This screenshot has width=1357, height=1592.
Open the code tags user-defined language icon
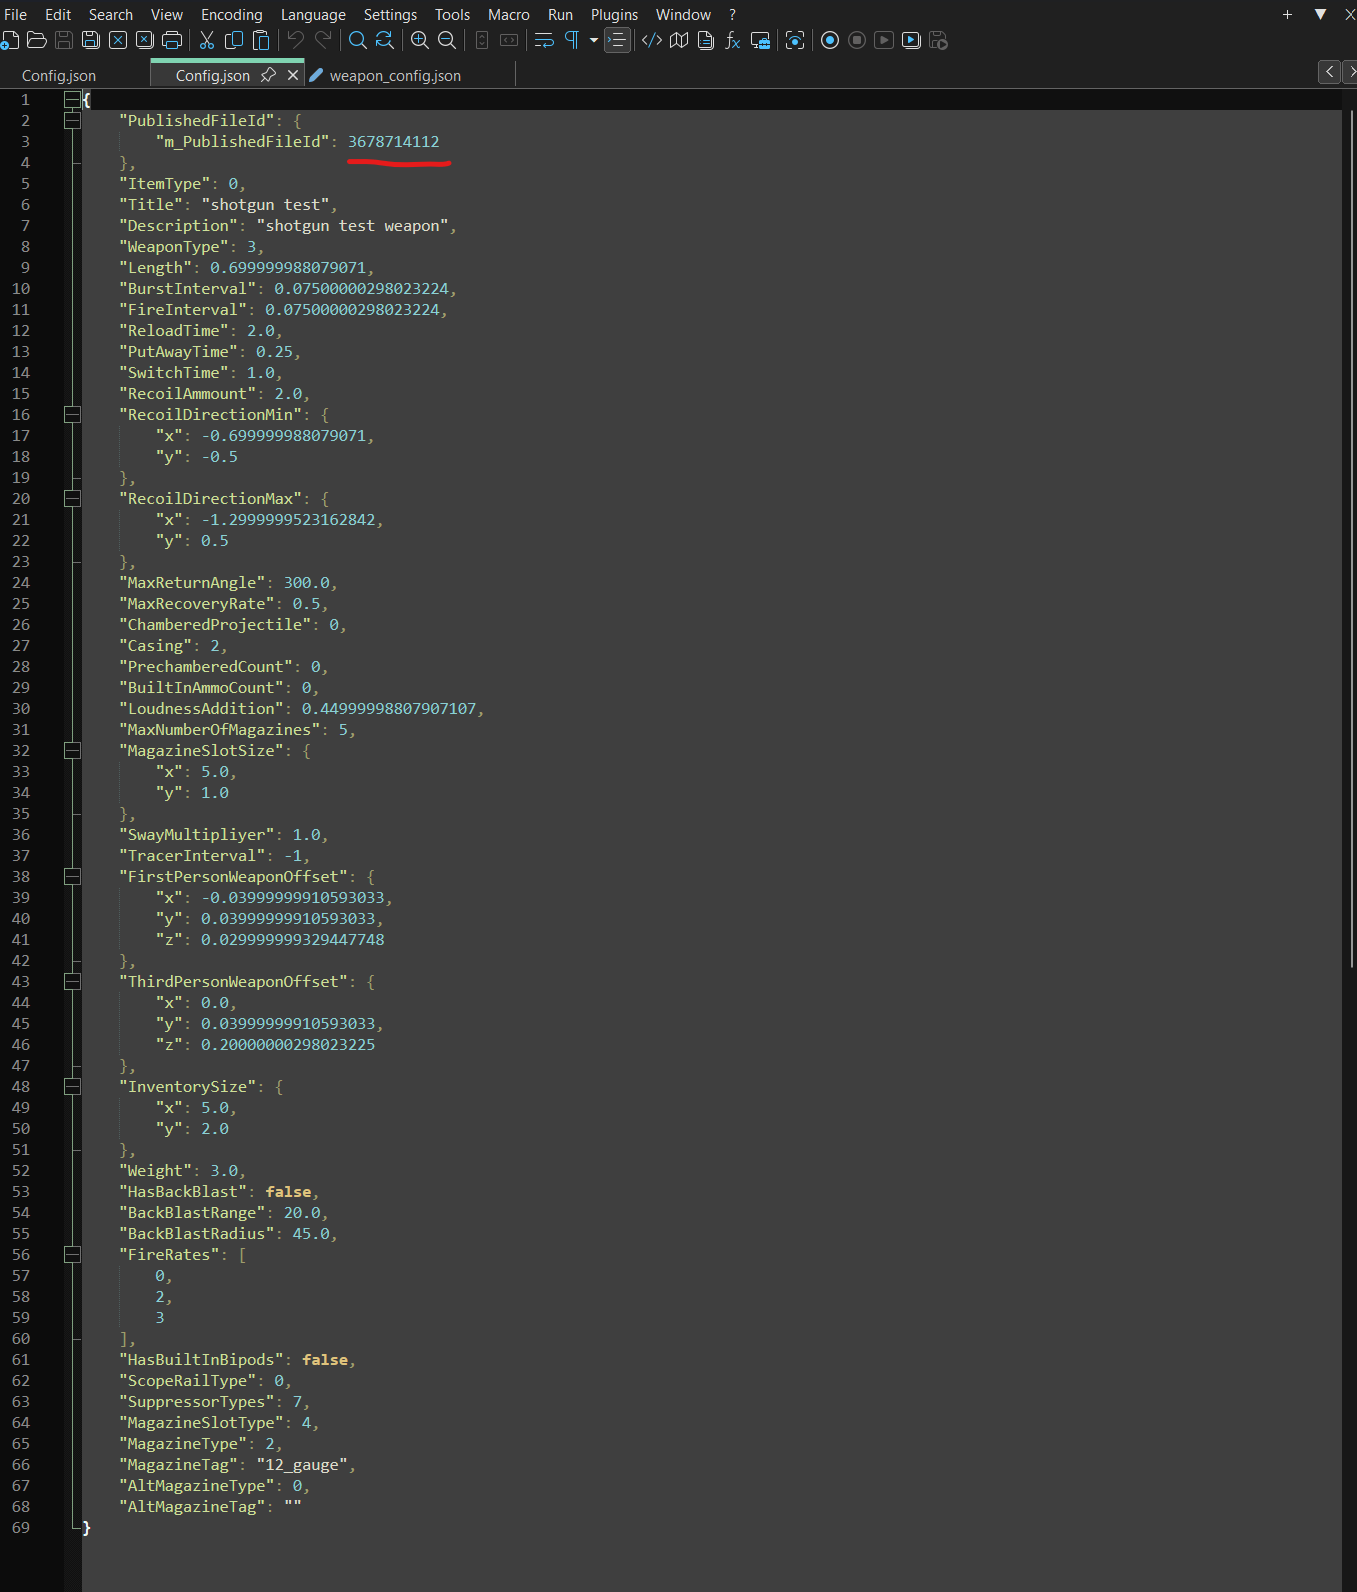coord(652,40)
